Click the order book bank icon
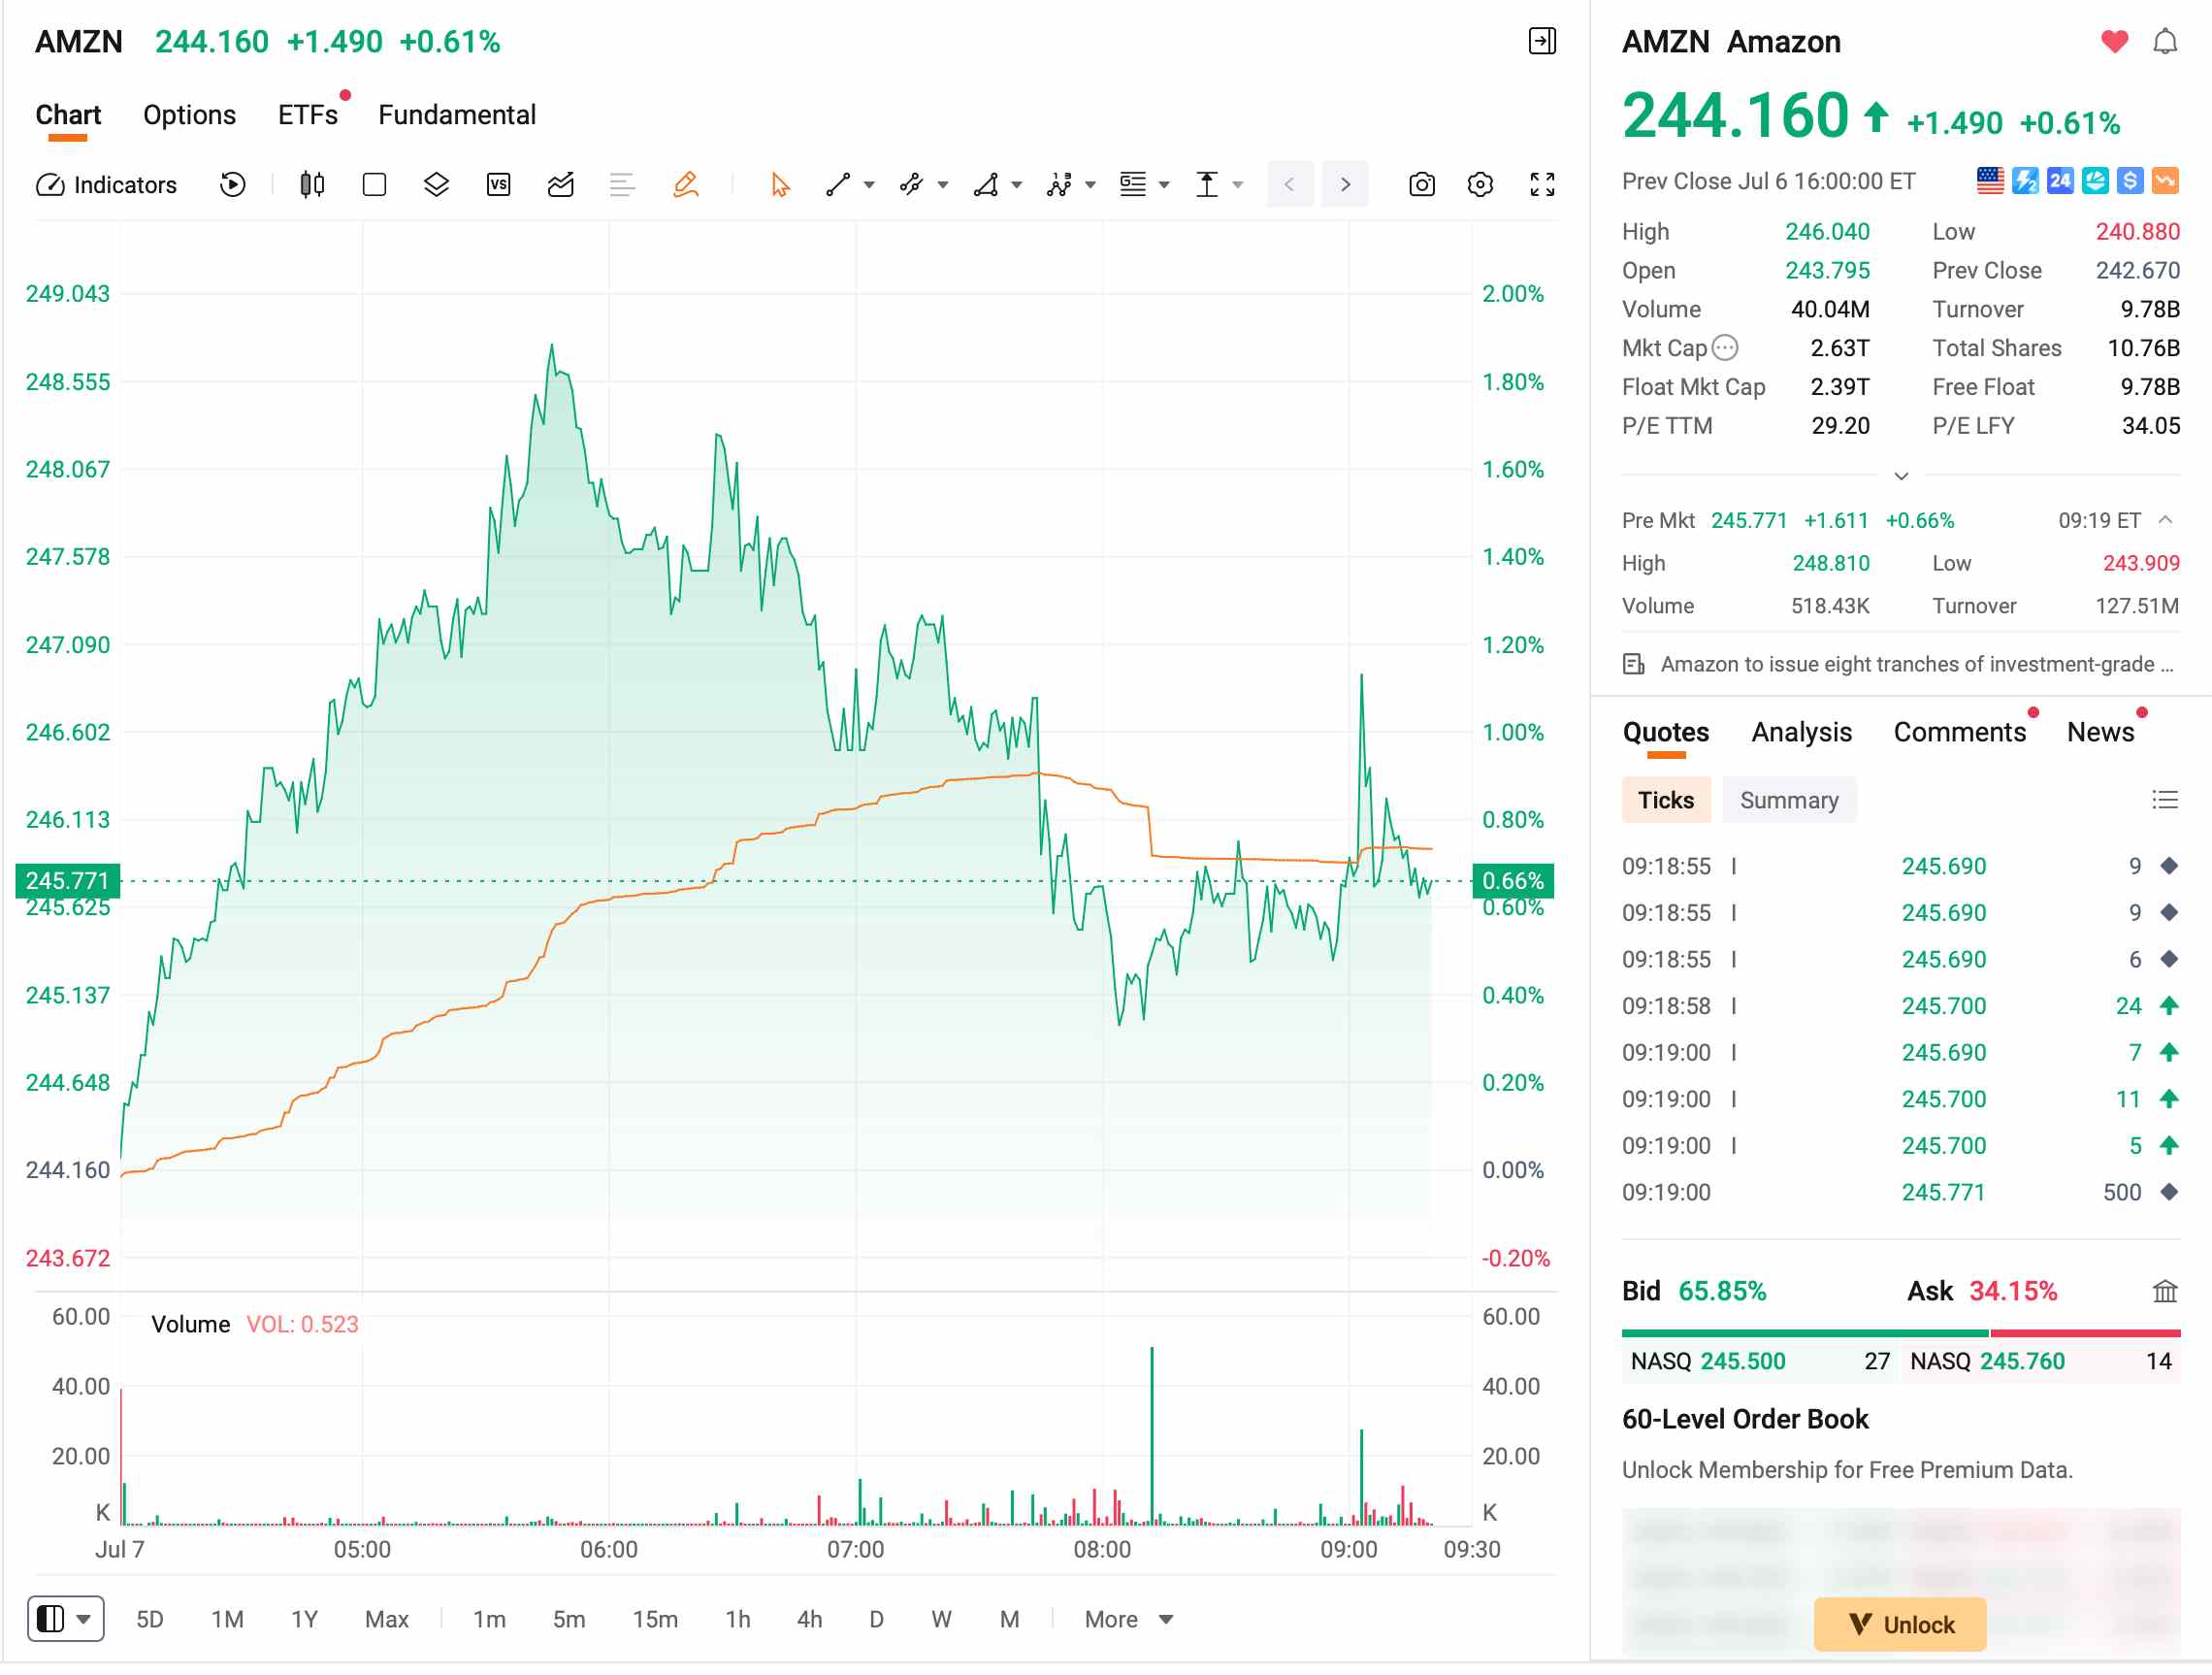This screenshot has height=1675, width=2212. click(2165, 1291)
